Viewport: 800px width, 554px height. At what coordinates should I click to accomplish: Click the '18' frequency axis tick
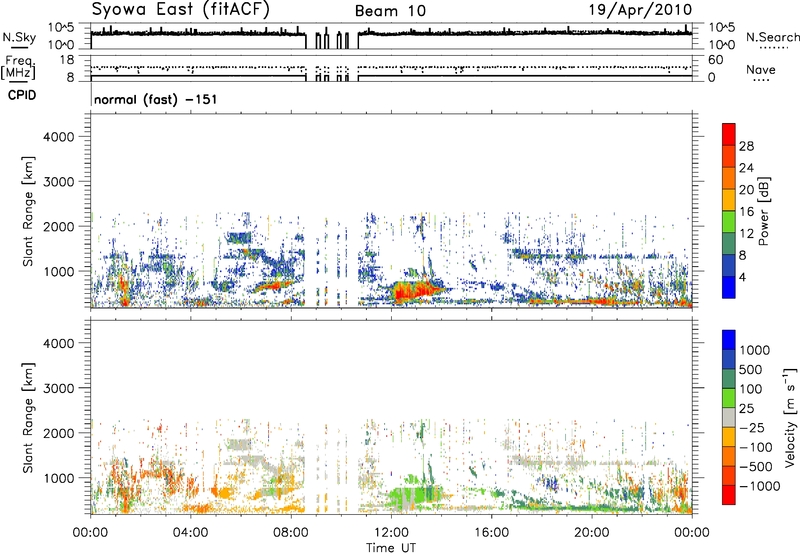(x=66, y=60)
